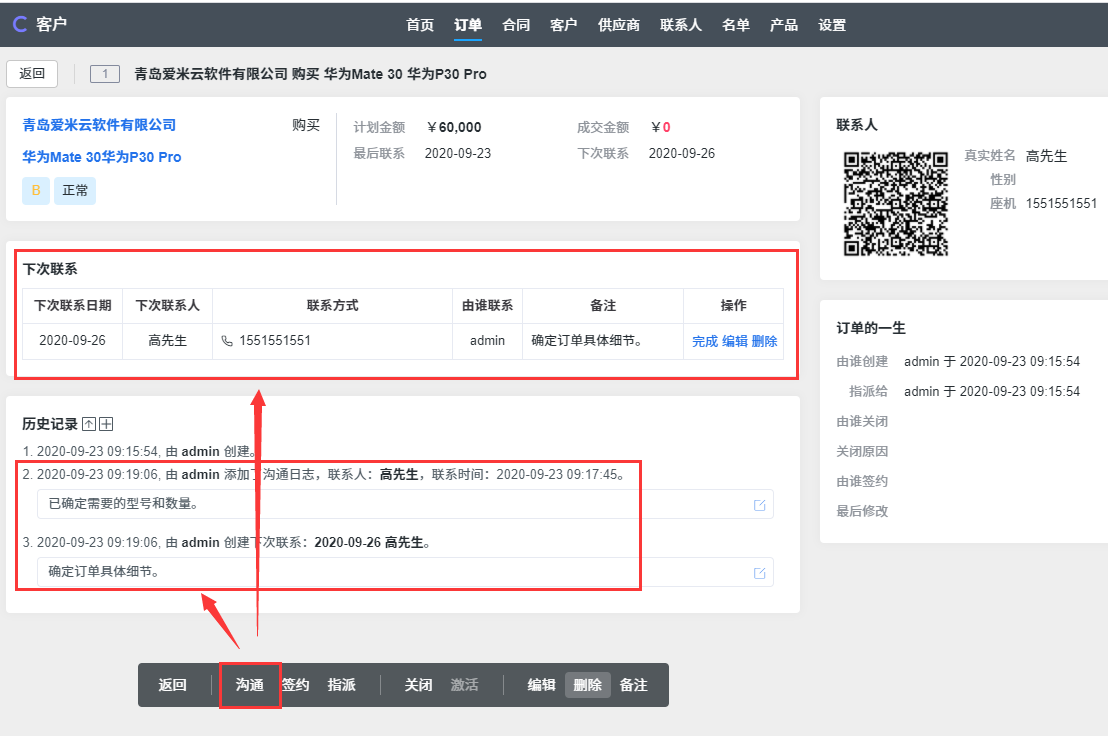The height and width of the screenshot is (736, 1108).
Task: Click the history sort order arrow icon
Action: 89,424
